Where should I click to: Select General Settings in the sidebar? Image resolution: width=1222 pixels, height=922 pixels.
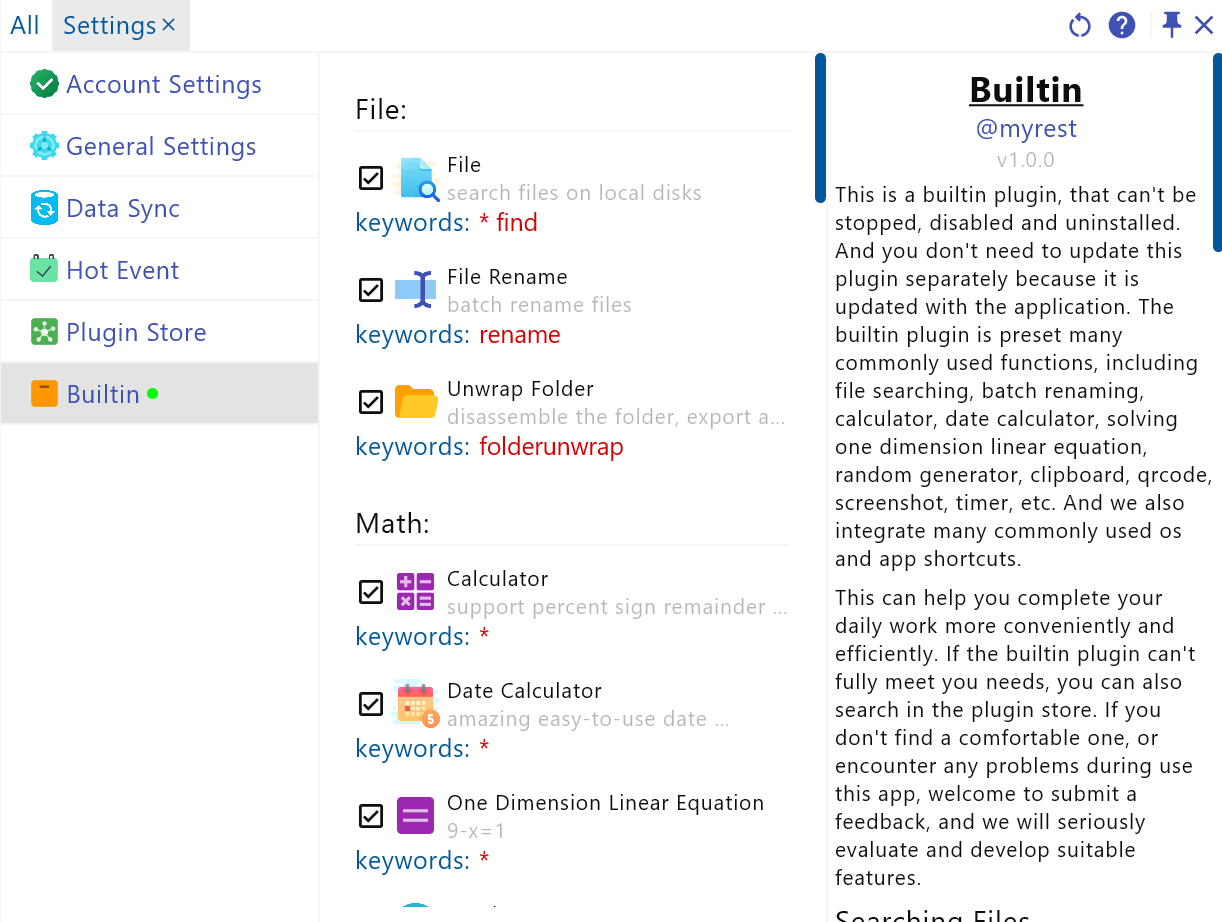[161, 147]
